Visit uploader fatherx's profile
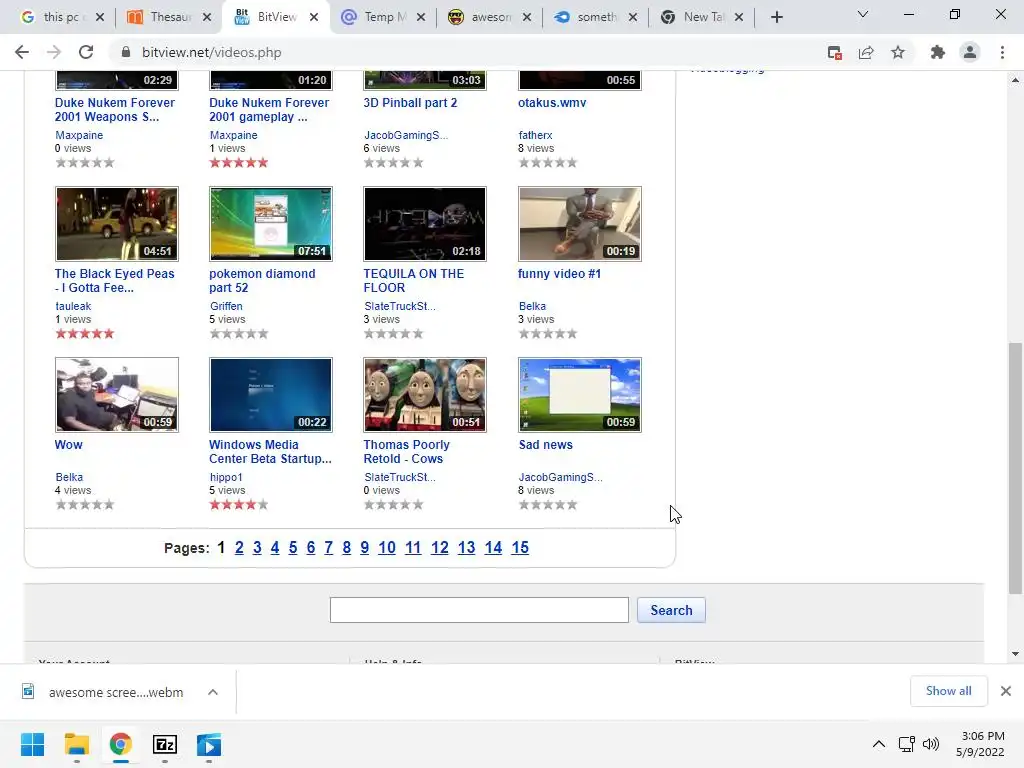Screen dimensions: 1024x768 [x=536, y=135]
